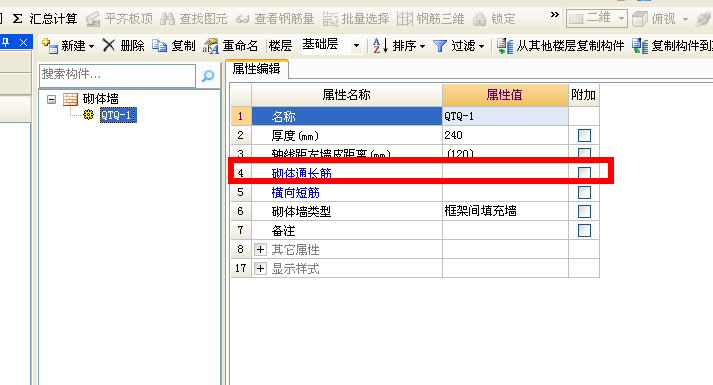This screenshot has height=385, width=713.
Task: Toggle 附加 checkbox for 厚度
Action: coord(584,135)
